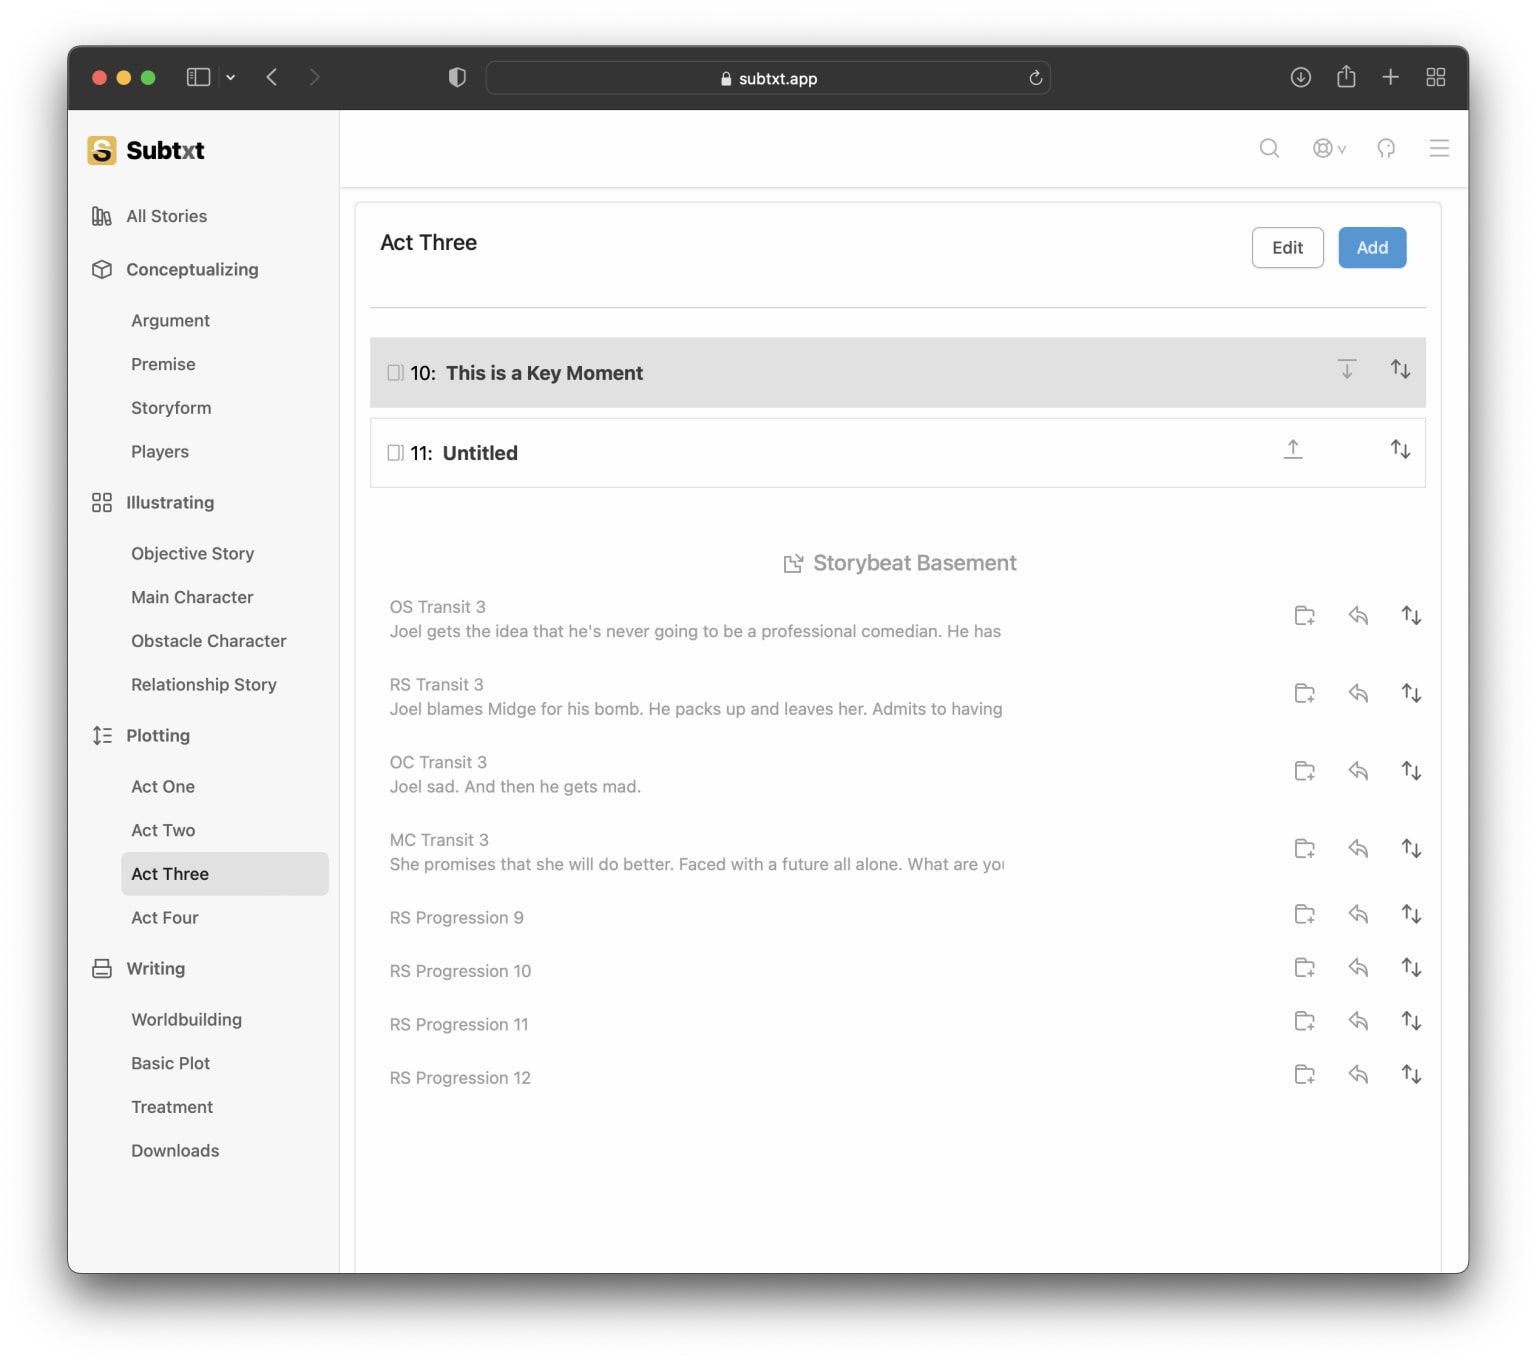Add RS Progression 11 to folder

[x=1305, y=1021]
